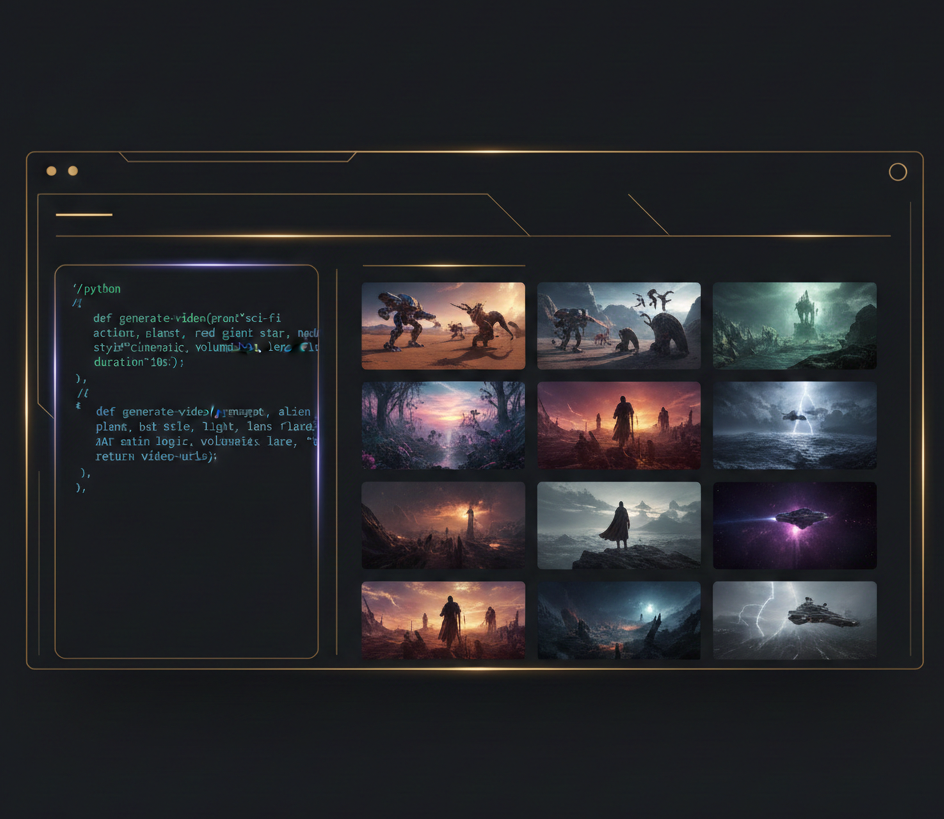The height and width of the screenshot is (819, 944).
Task: Click the circle icon at top-right corner
Action: pos(897,172)
